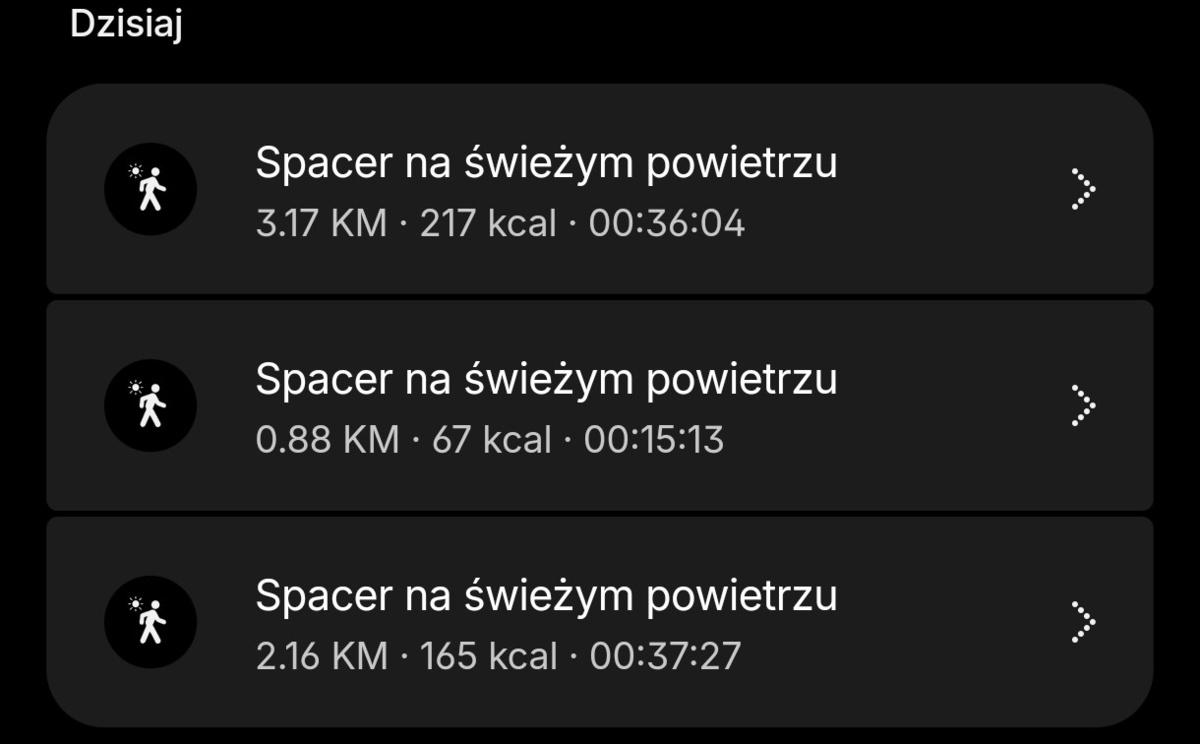Click the walking icon of the 0.88 KM walk
This screenshot has height=744, width=1200.
point(150,405)
